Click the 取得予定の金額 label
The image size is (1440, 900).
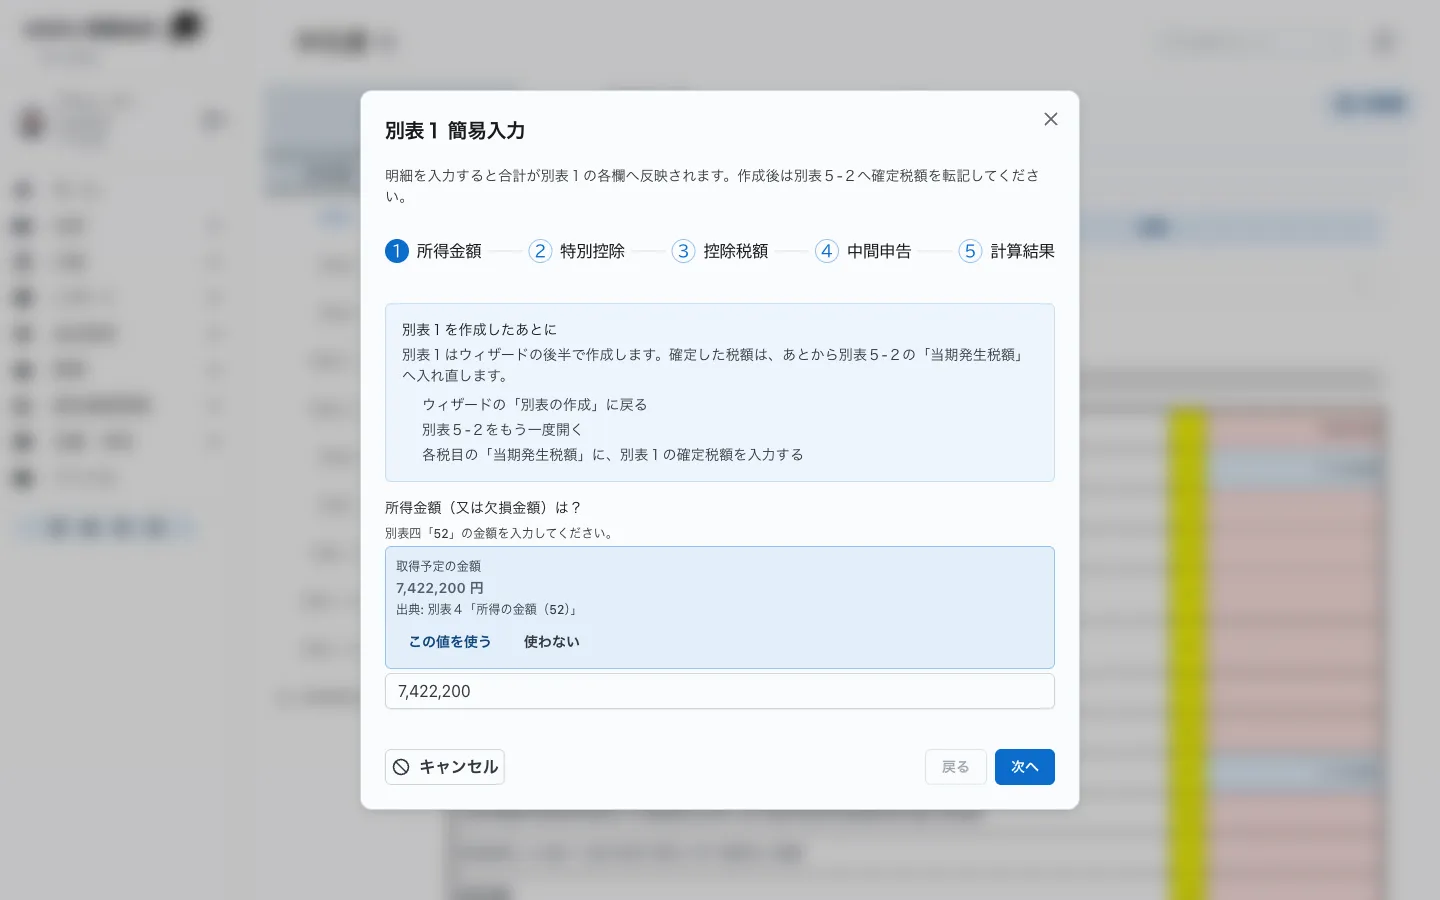(x=438, y=566)
